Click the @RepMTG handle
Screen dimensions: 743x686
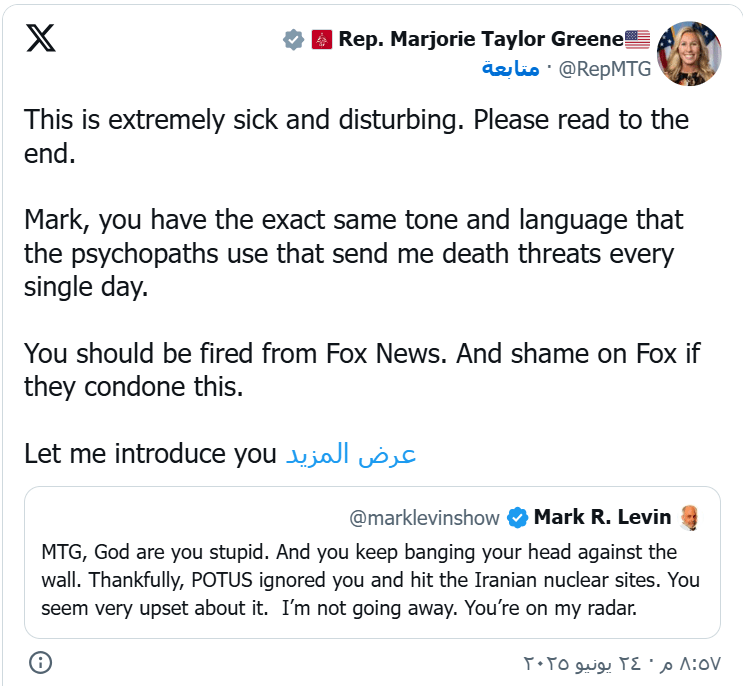coord(604,69)
